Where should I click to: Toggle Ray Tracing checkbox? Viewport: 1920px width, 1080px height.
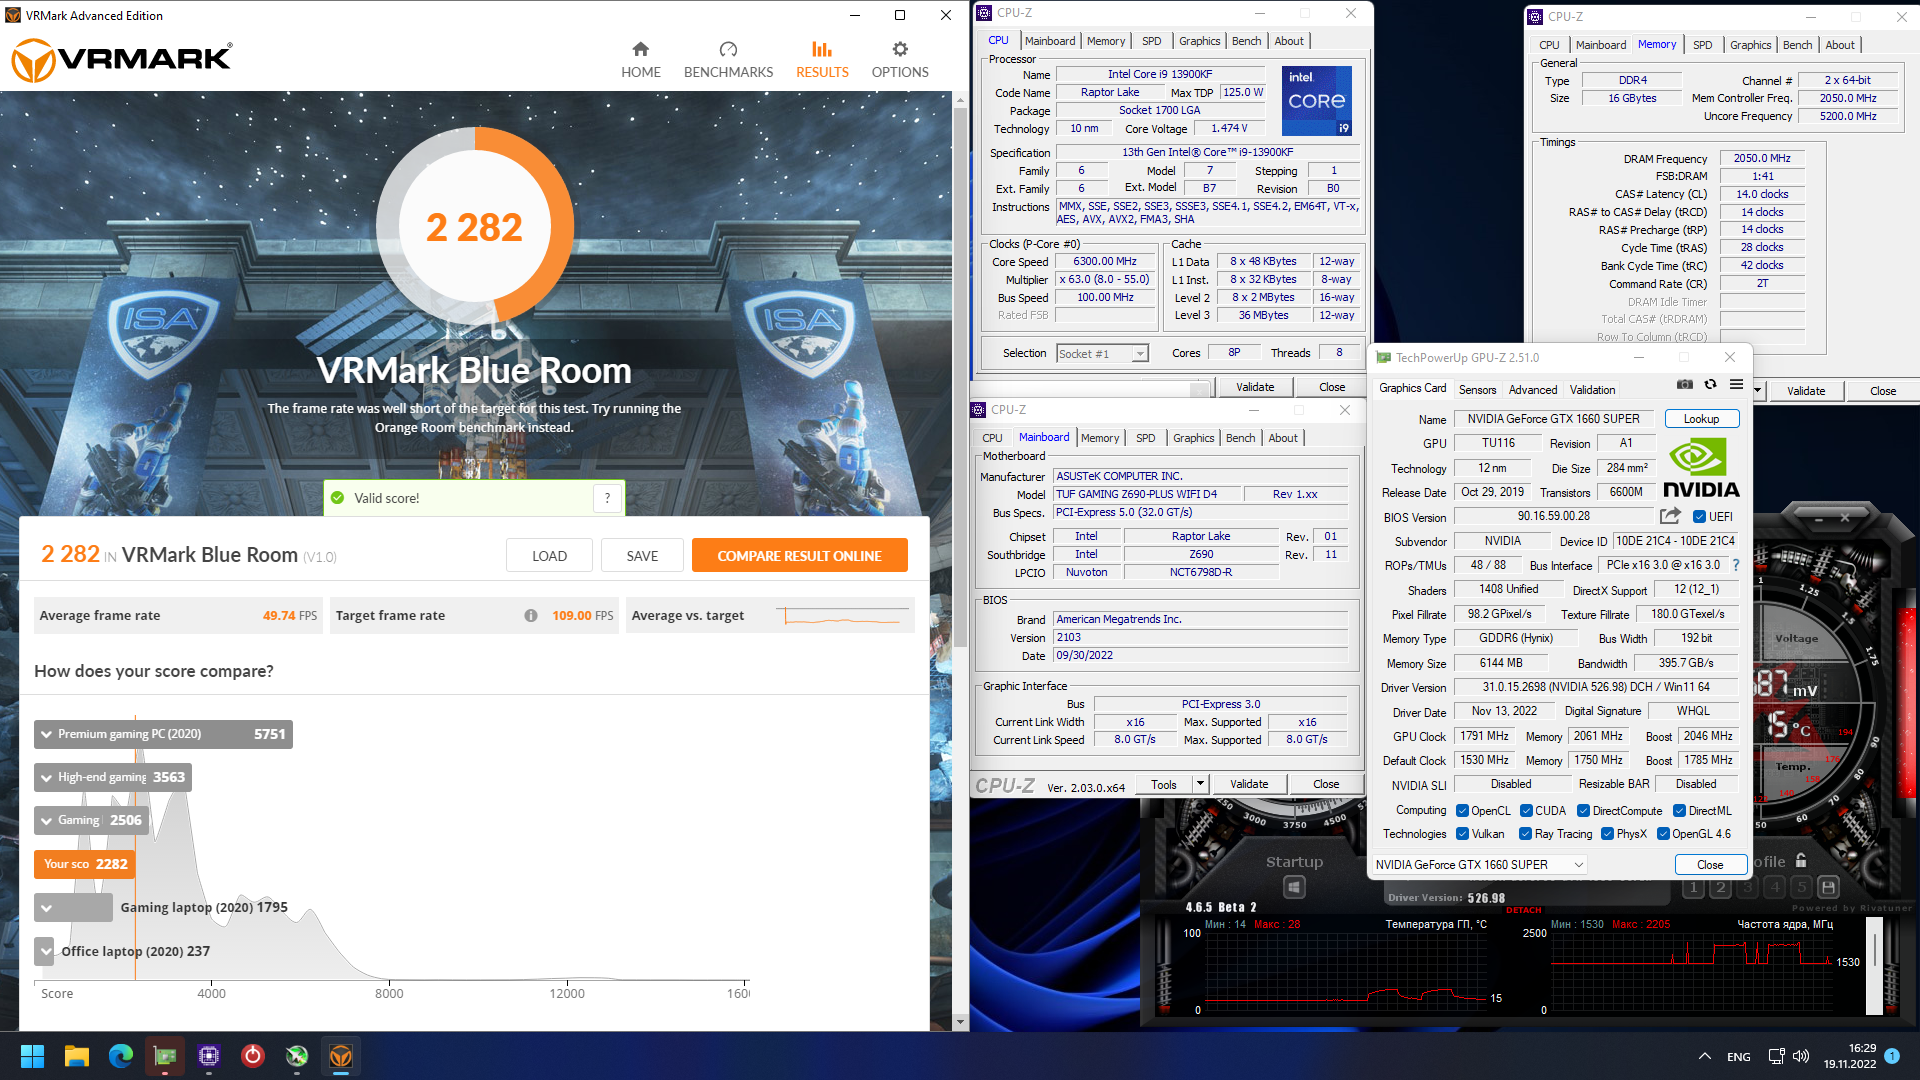[x=1525, y=834]
